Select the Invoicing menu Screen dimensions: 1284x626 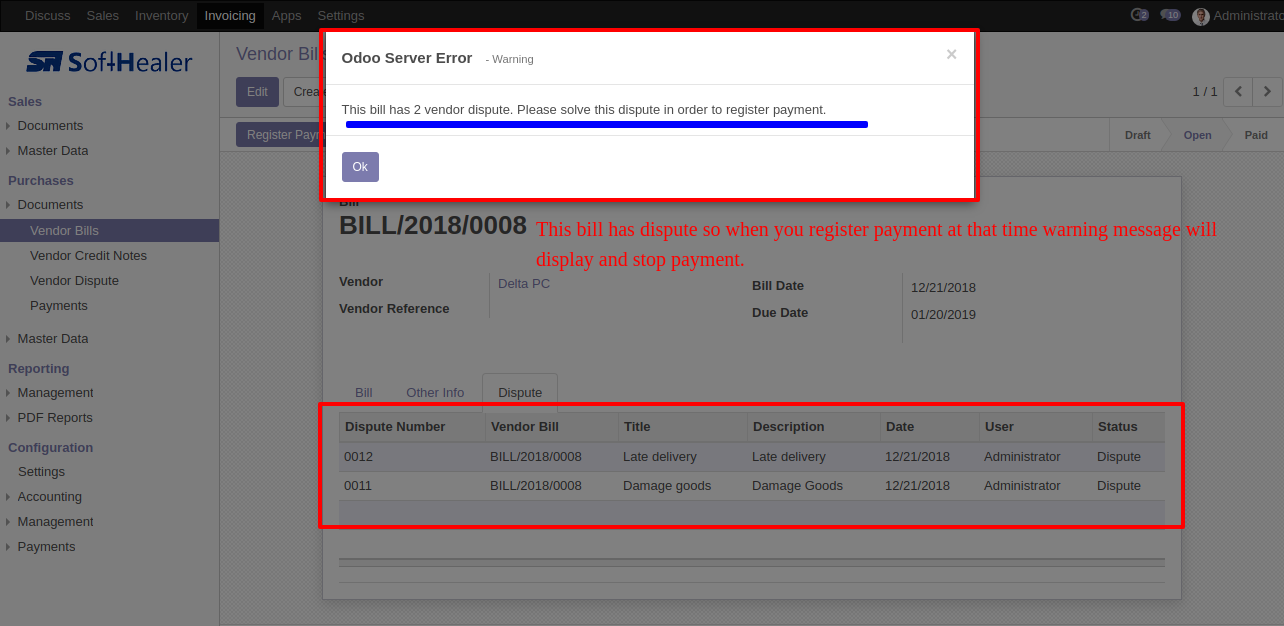[230, 15]
